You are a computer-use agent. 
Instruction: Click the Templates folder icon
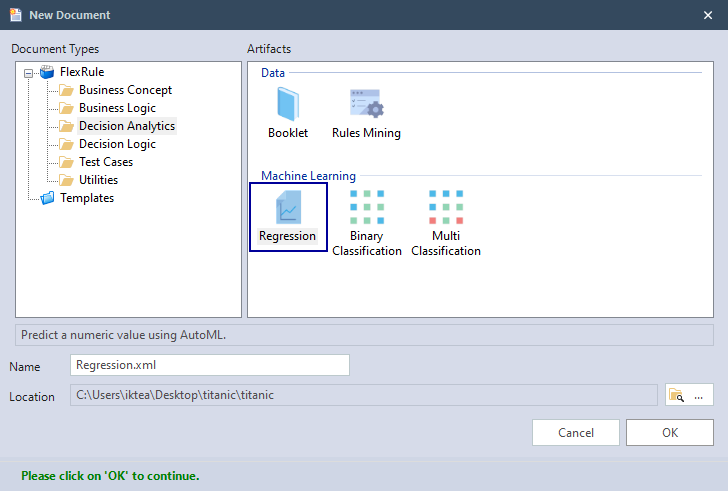[x=47, y=198]
